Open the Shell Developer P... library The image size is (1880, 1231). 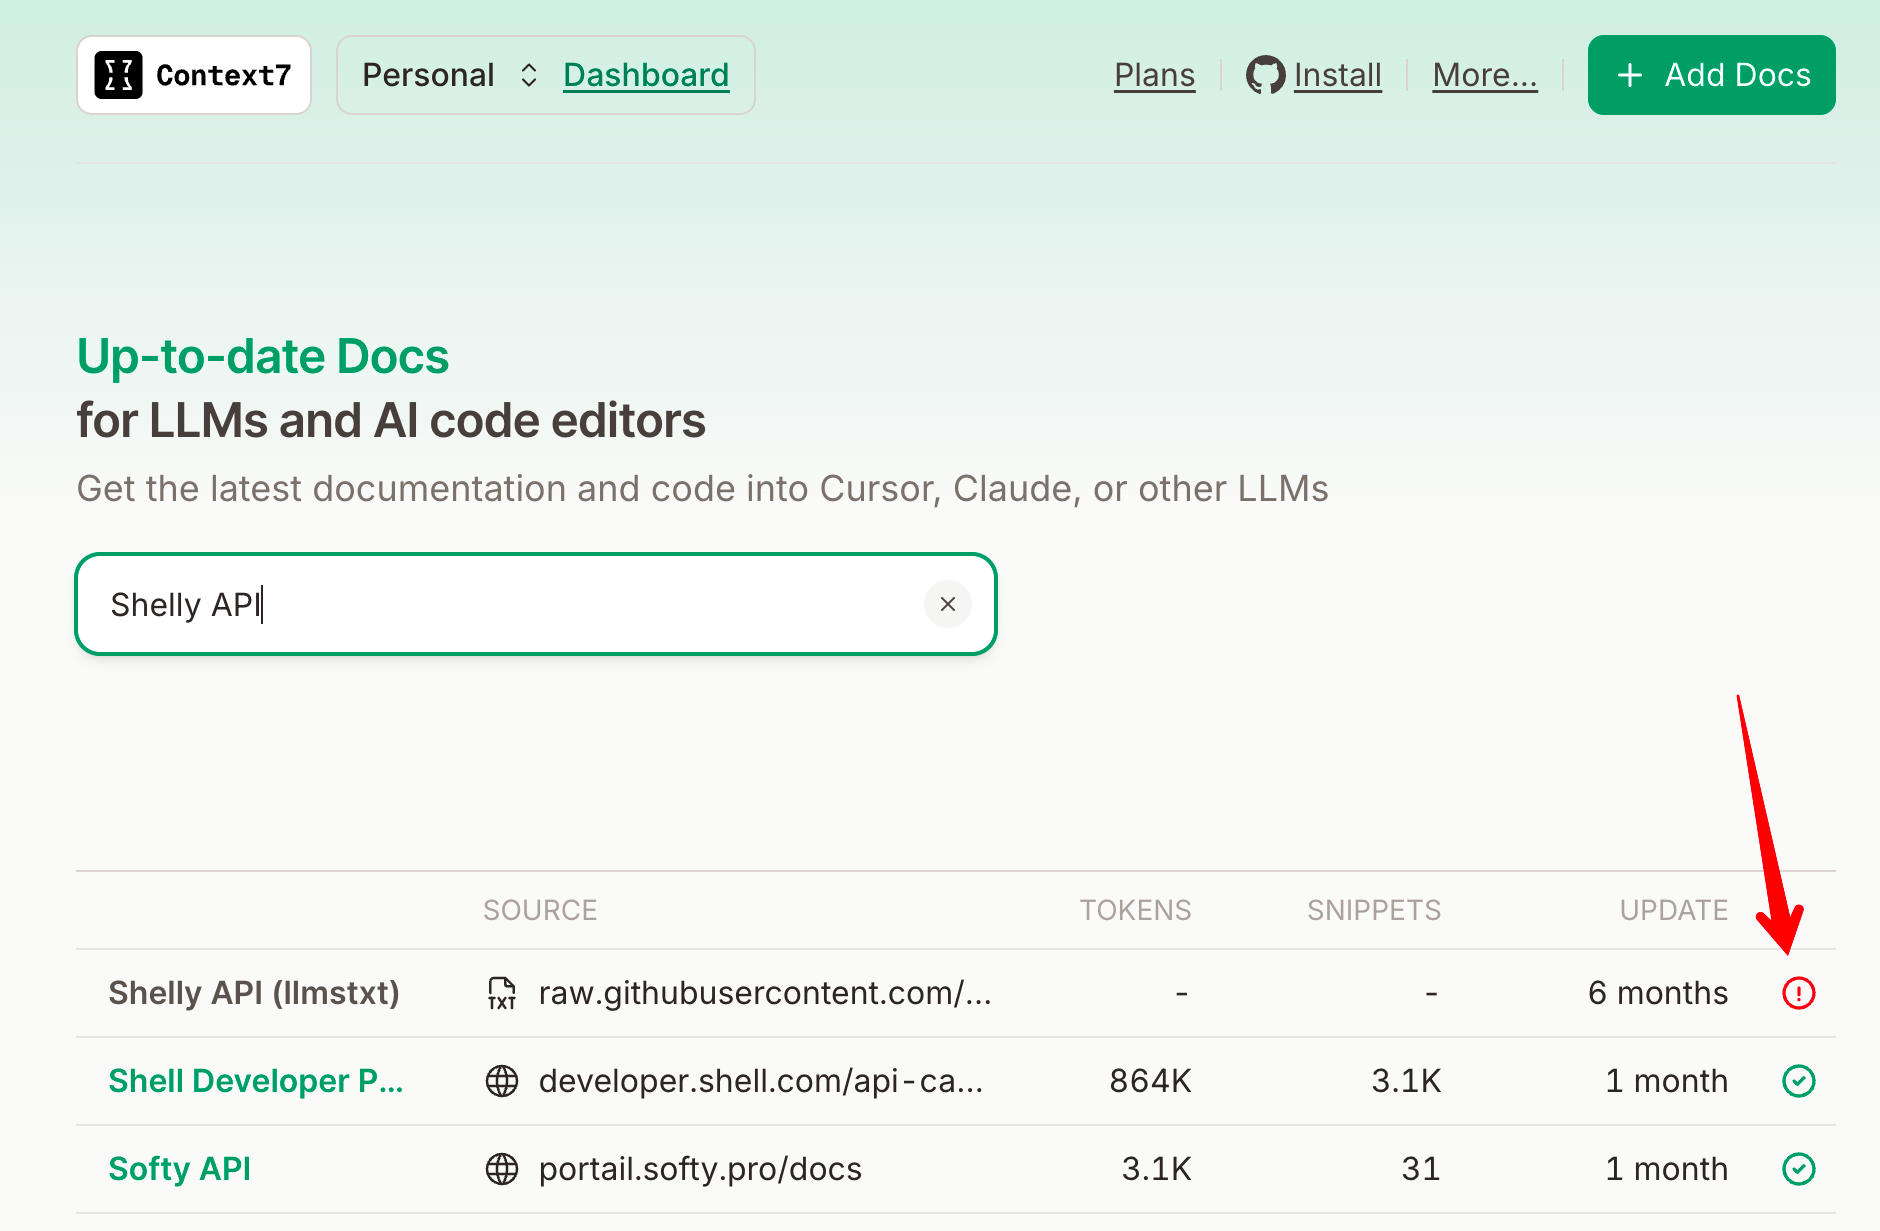pyautogui.click(x=255, y=1081)
